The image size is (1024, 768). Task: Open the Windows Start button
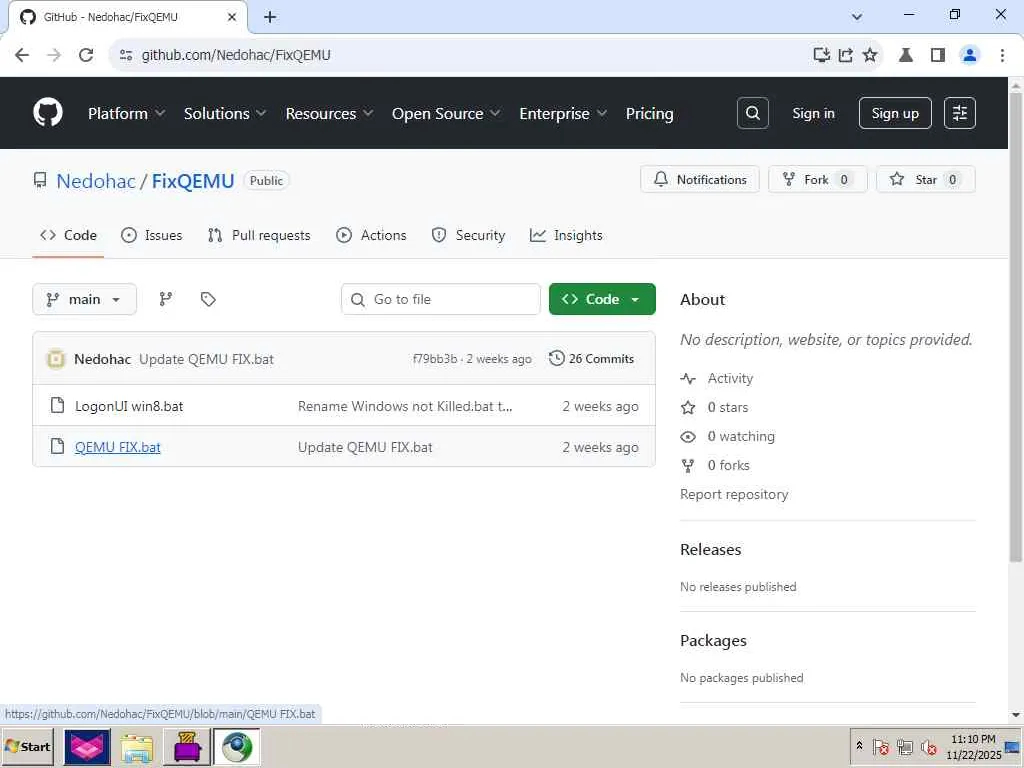27,746
